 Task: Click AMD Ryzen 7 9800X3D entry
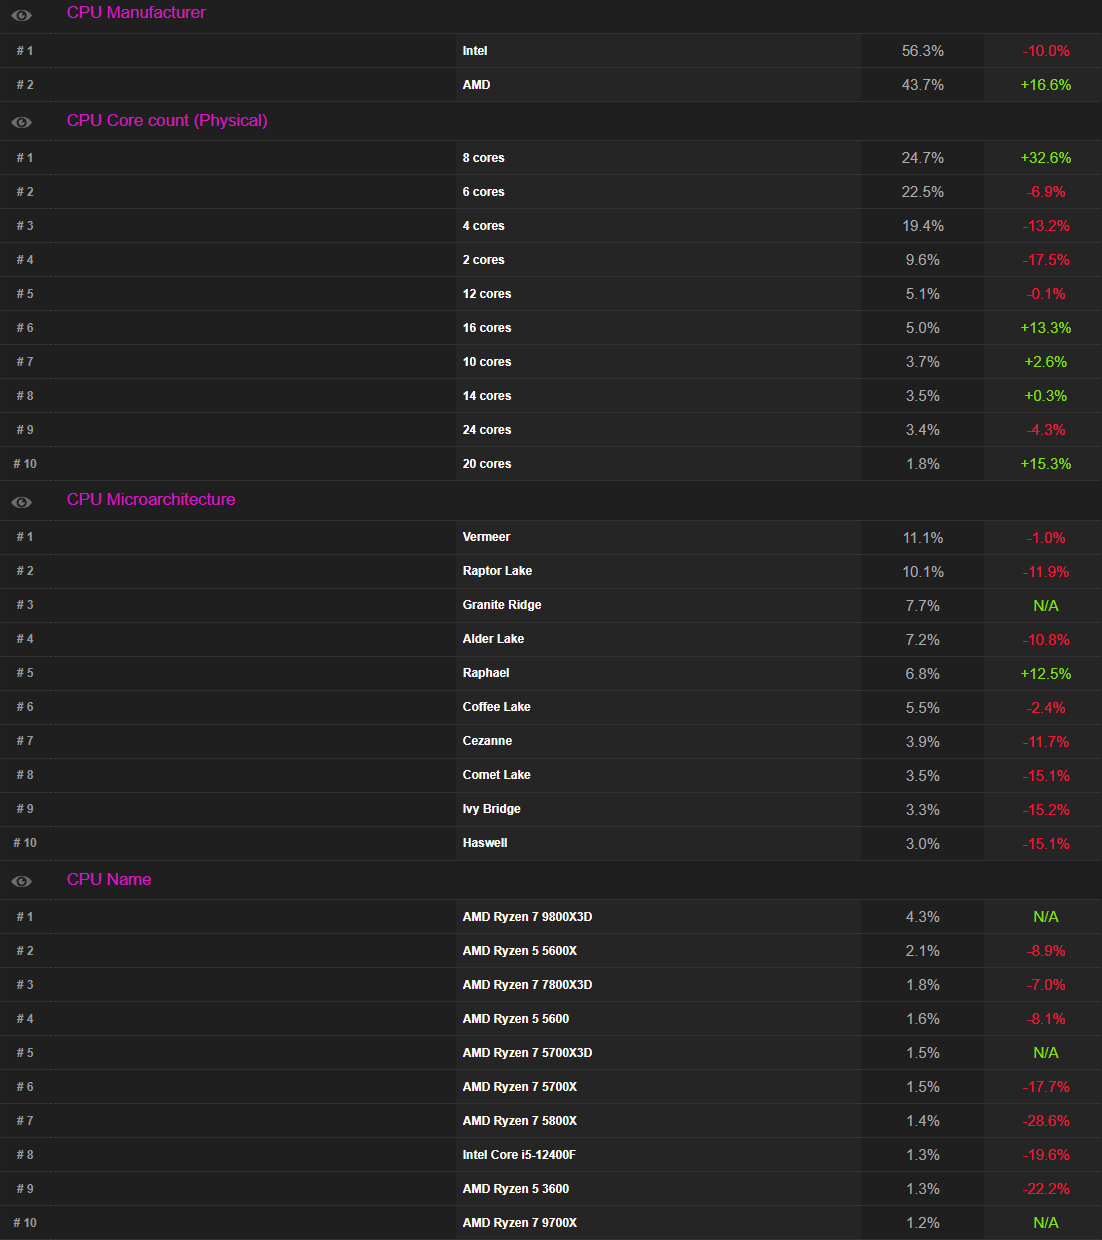[527, 917]
